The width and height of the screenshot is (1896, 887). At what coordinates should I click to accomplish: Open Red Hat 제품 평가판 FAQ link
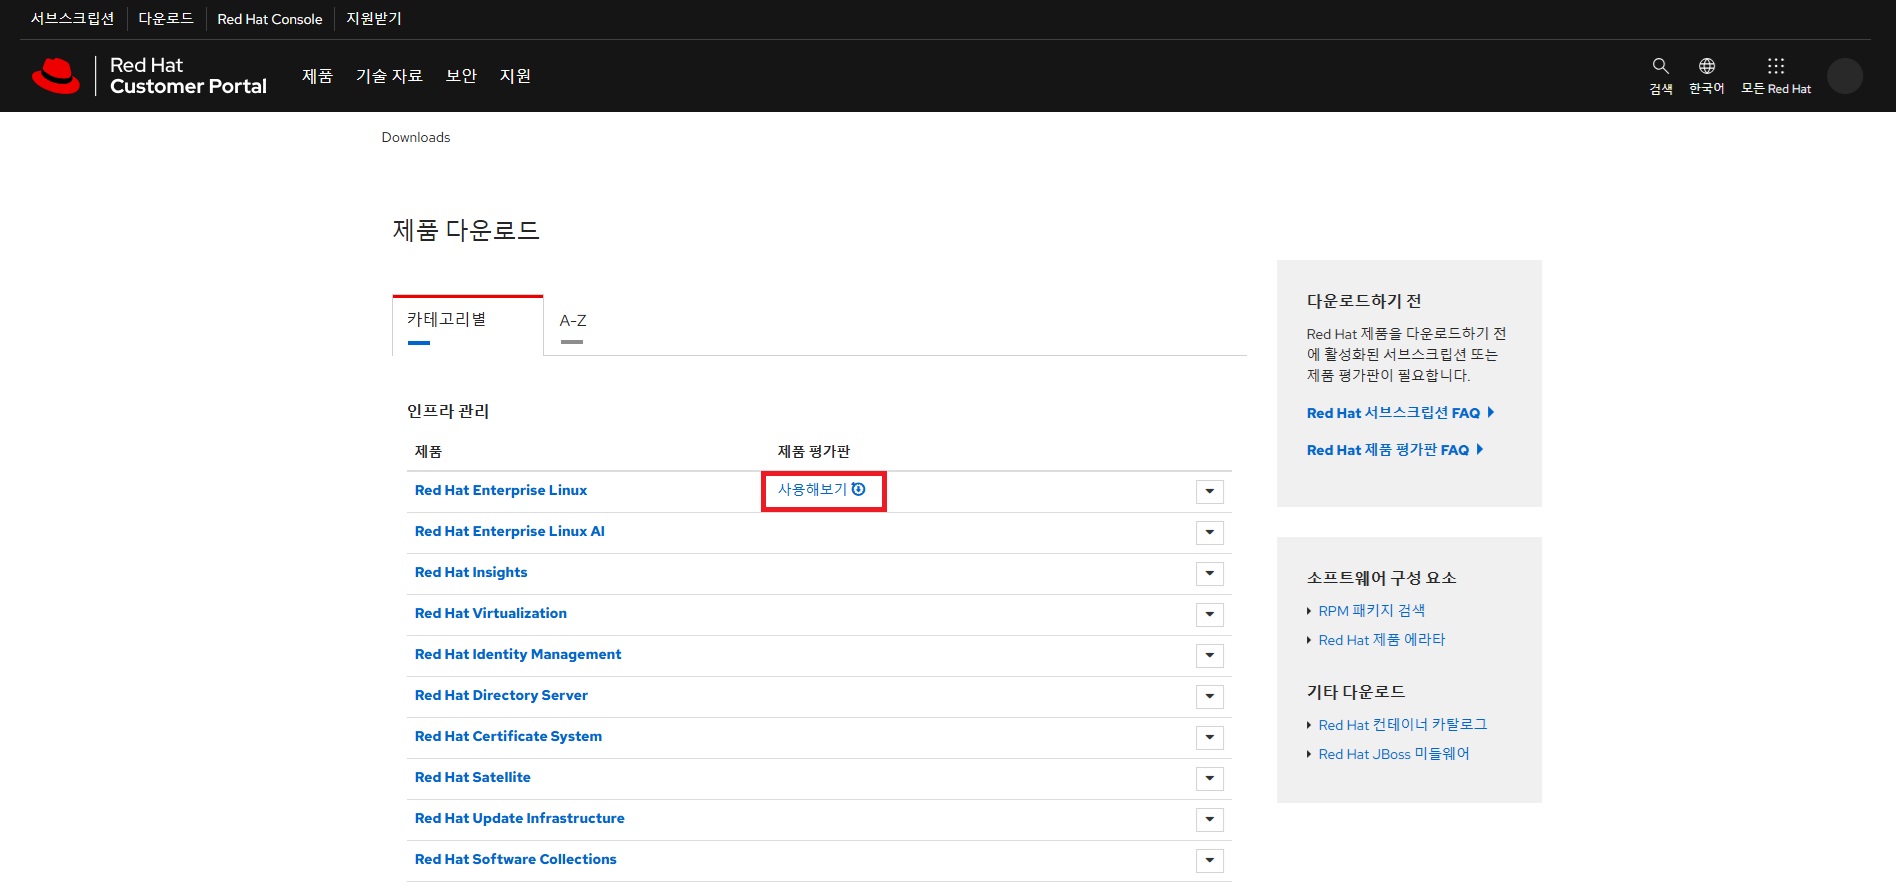1394,450
